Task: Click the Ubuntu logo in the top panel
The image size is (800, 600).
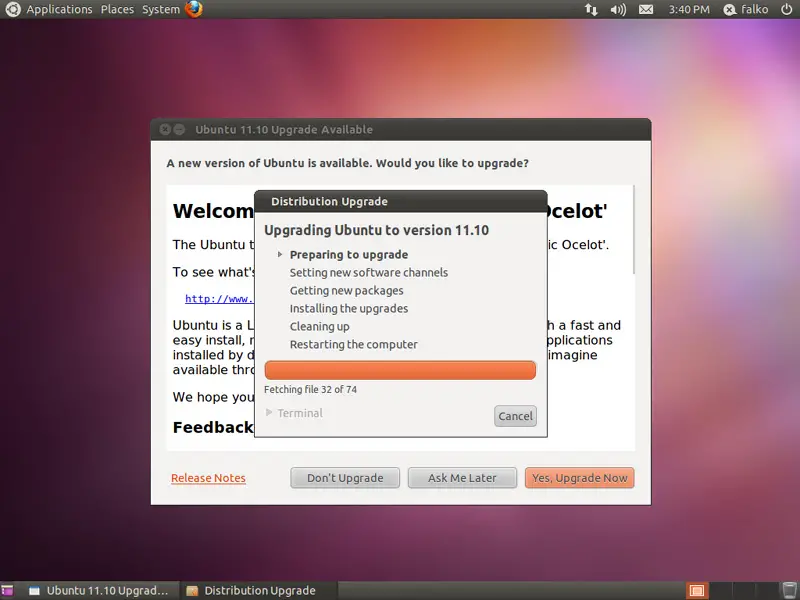Action: pos(13,9)
